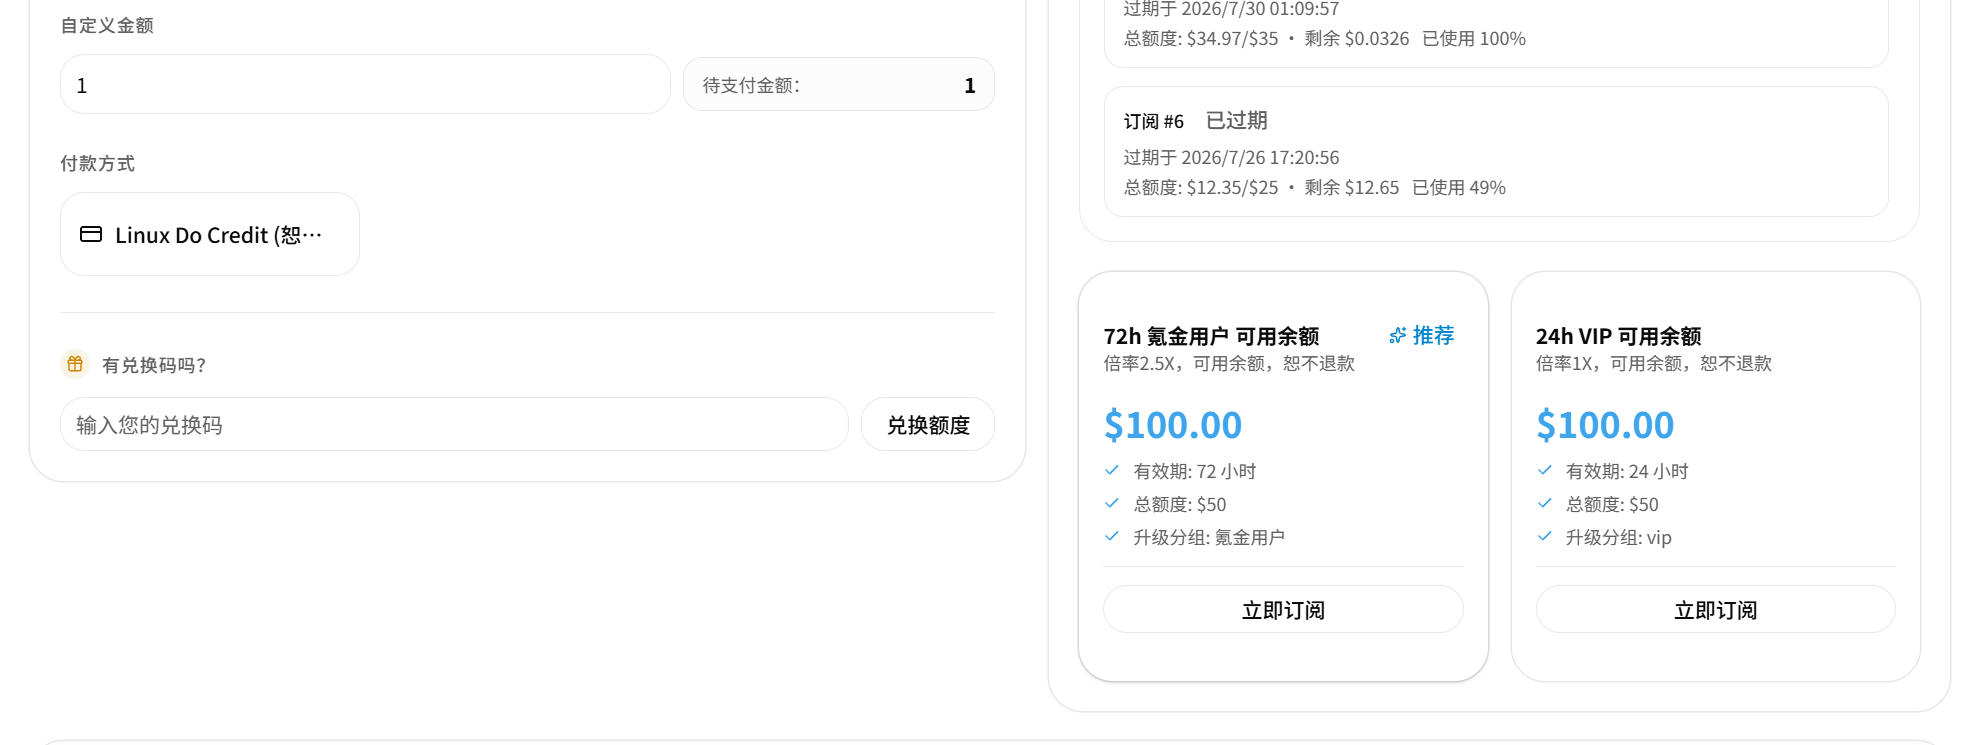This screenshot has width=1987, height=745.
Task: Subscribe to the 72h 氪金用户 plan
Action: coord(1283,609)
